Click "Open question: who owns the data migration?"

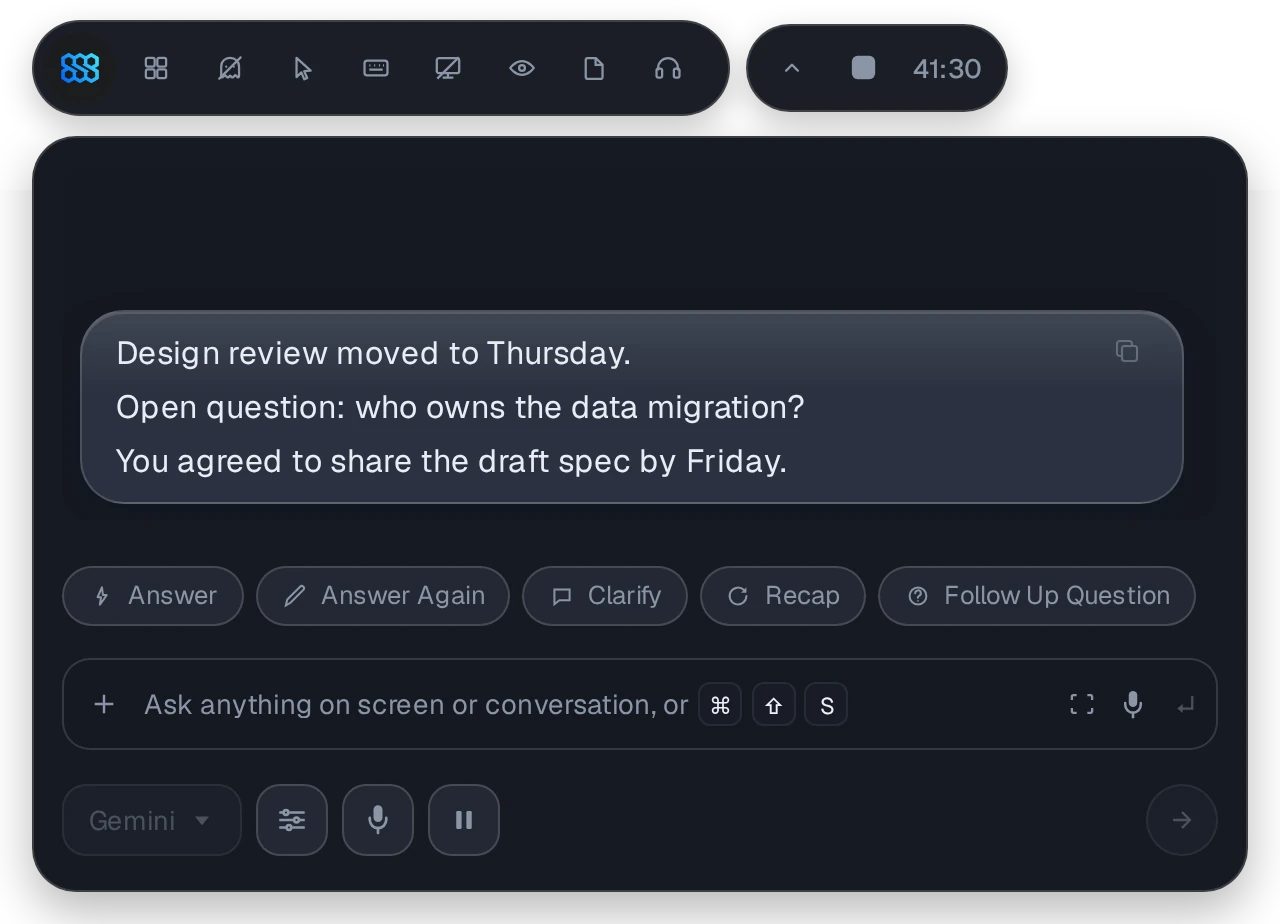pos(460,407)
